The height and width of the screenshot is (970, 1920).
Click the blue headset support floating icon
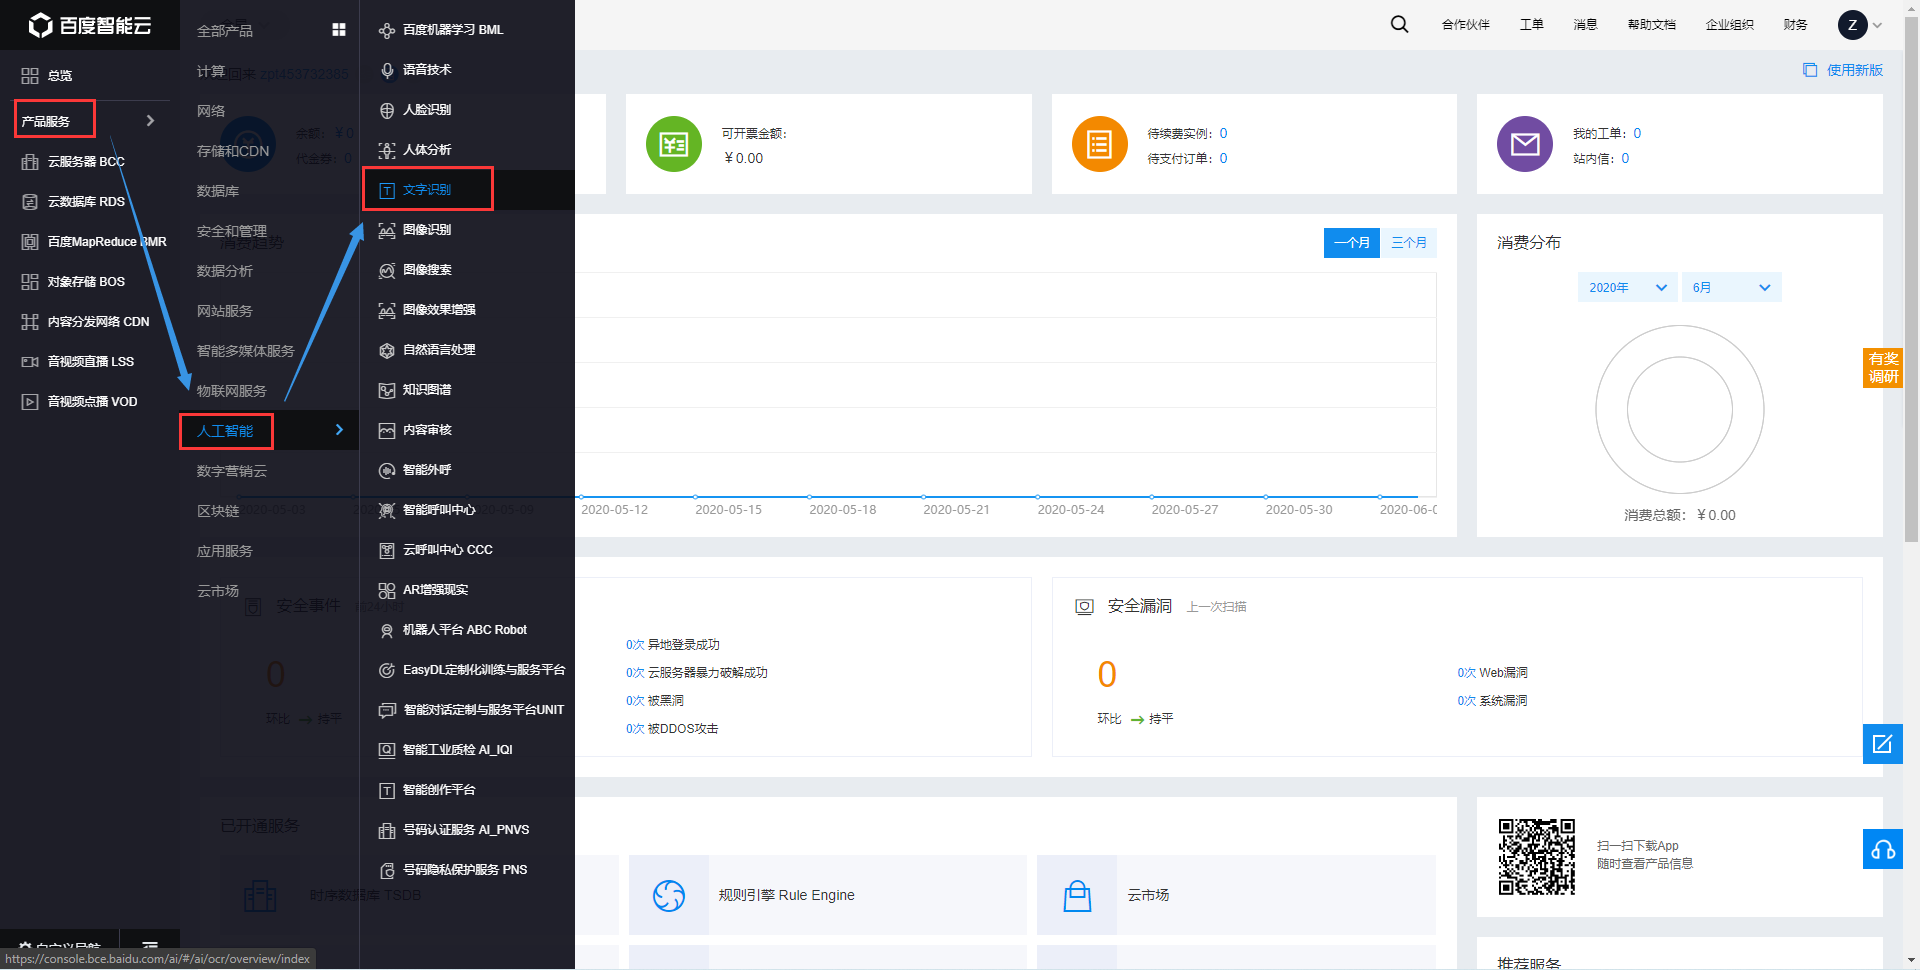point(1882,849)
